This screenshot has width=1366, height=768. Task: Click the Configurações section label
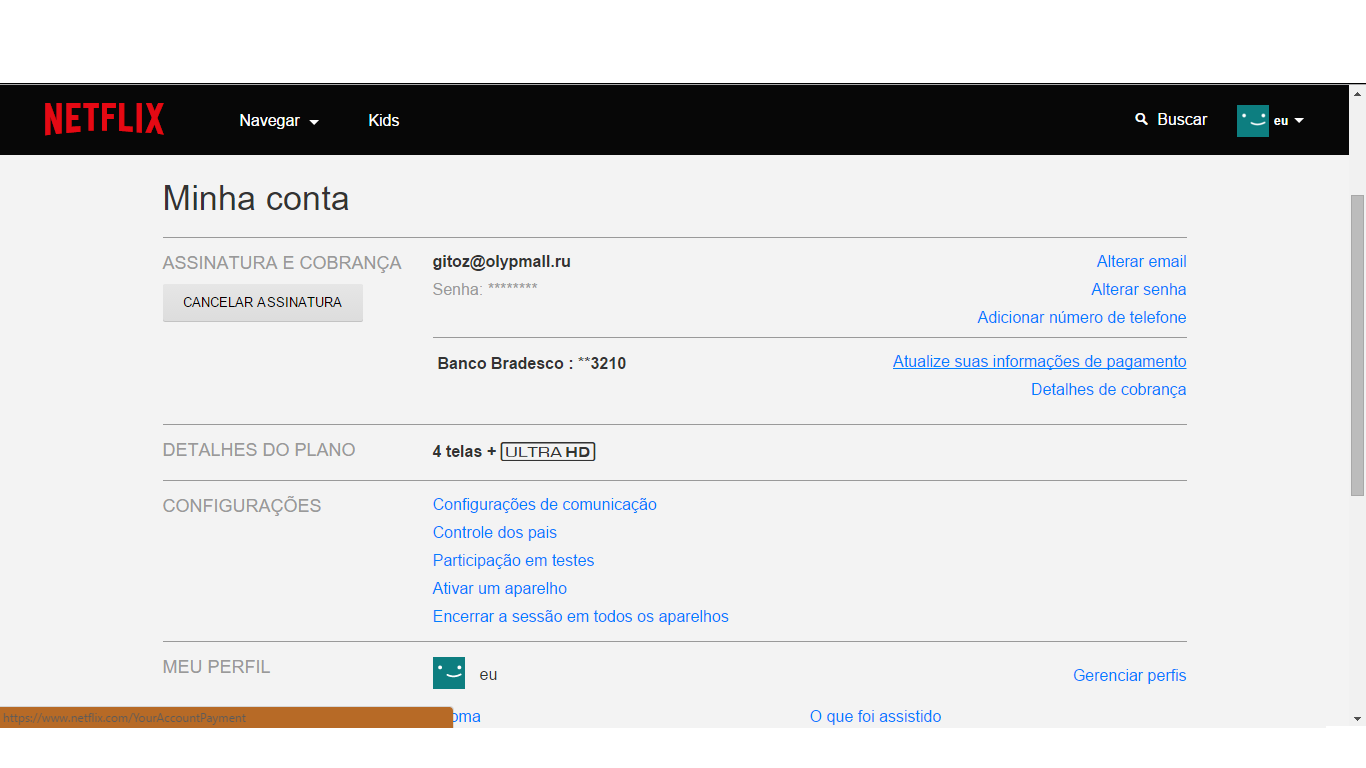[242, 506]
